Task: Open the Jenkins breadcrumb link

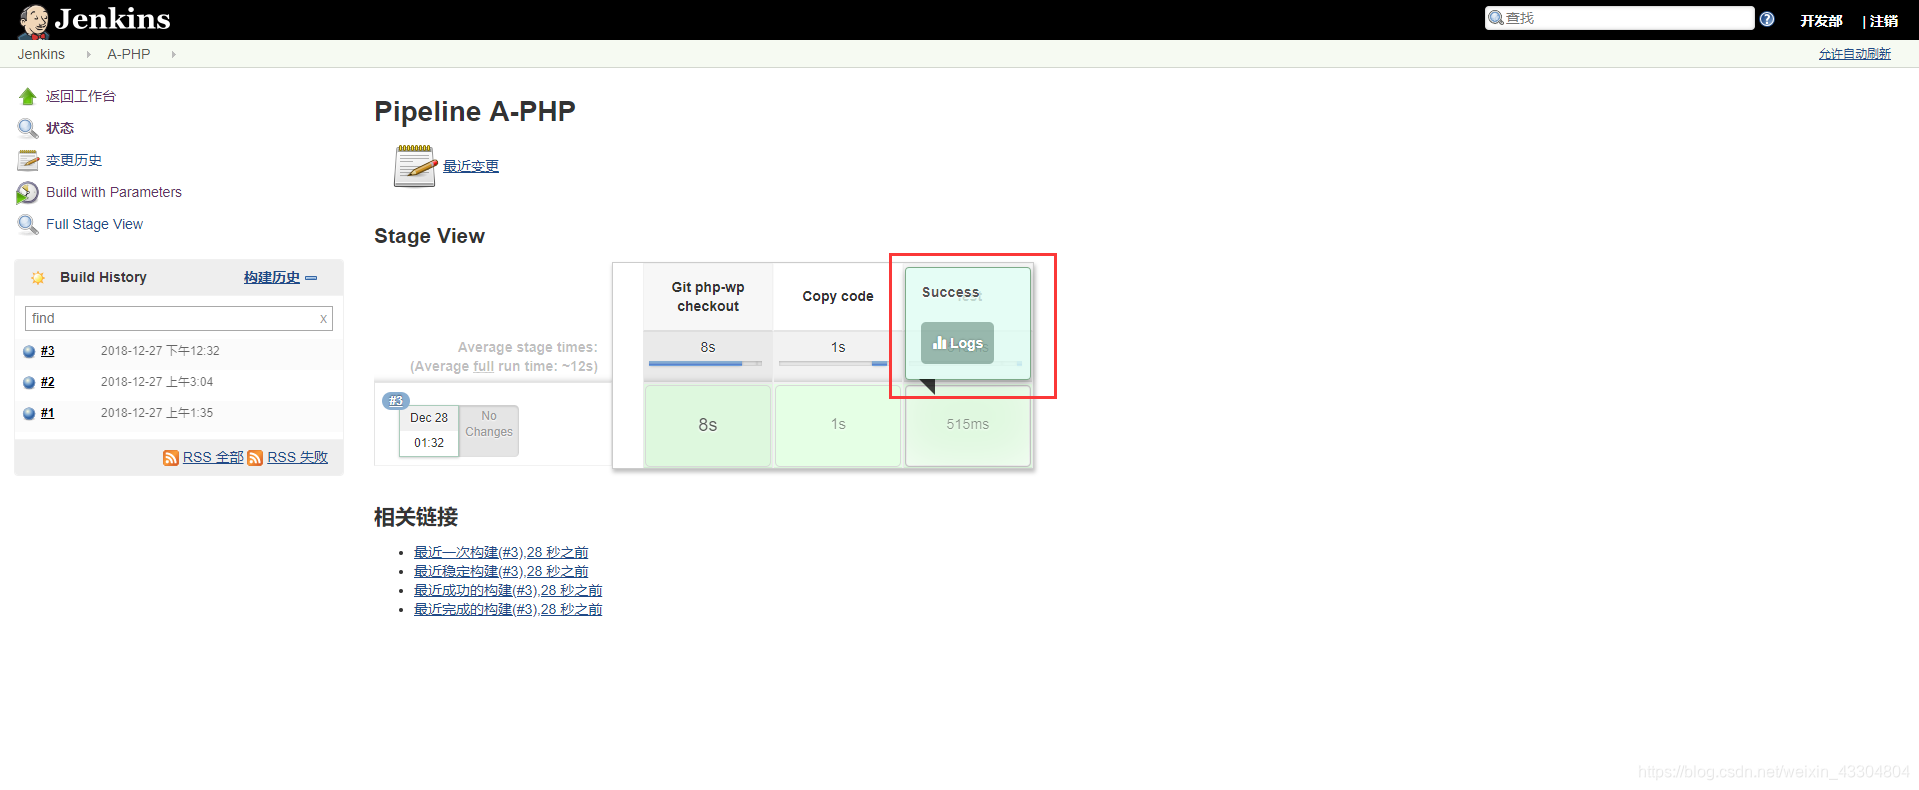Action: [41, 54]
